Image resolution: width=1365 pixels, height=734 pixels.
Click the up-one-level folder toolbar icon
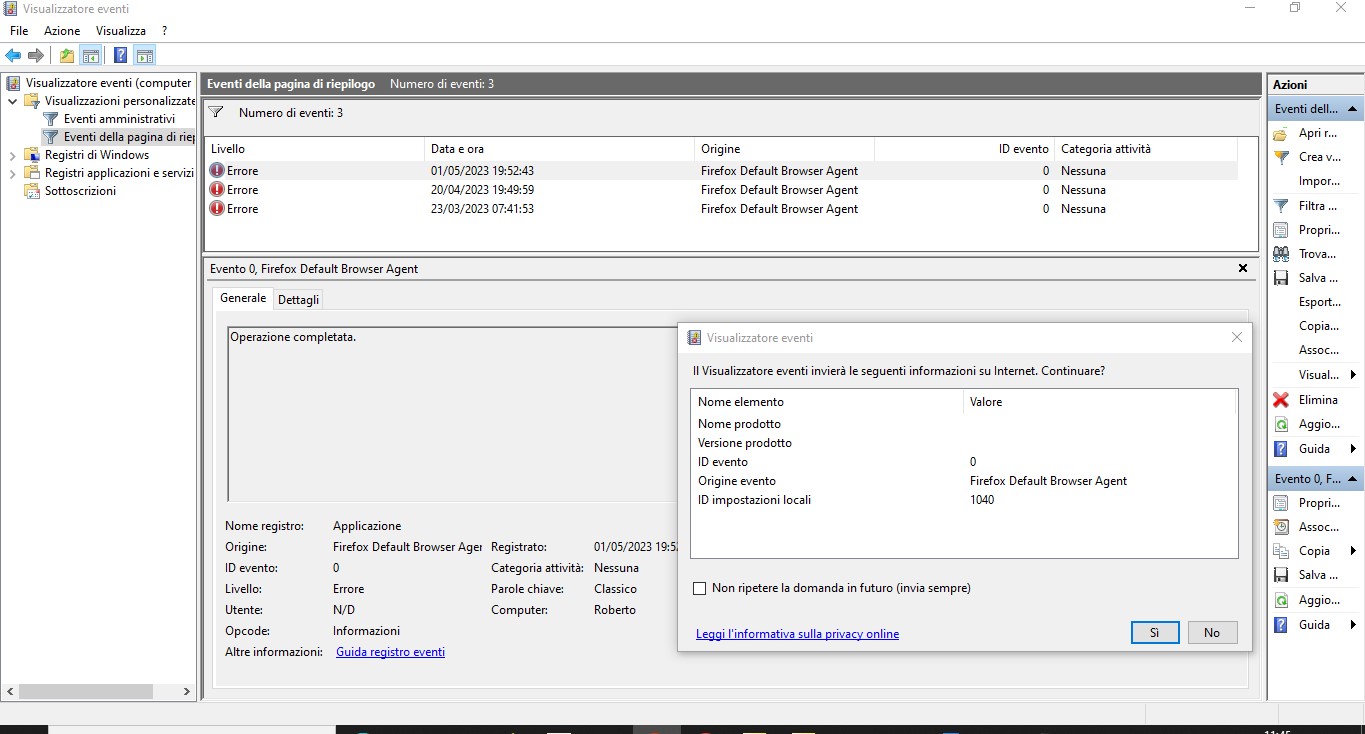[x=67, y=56]
